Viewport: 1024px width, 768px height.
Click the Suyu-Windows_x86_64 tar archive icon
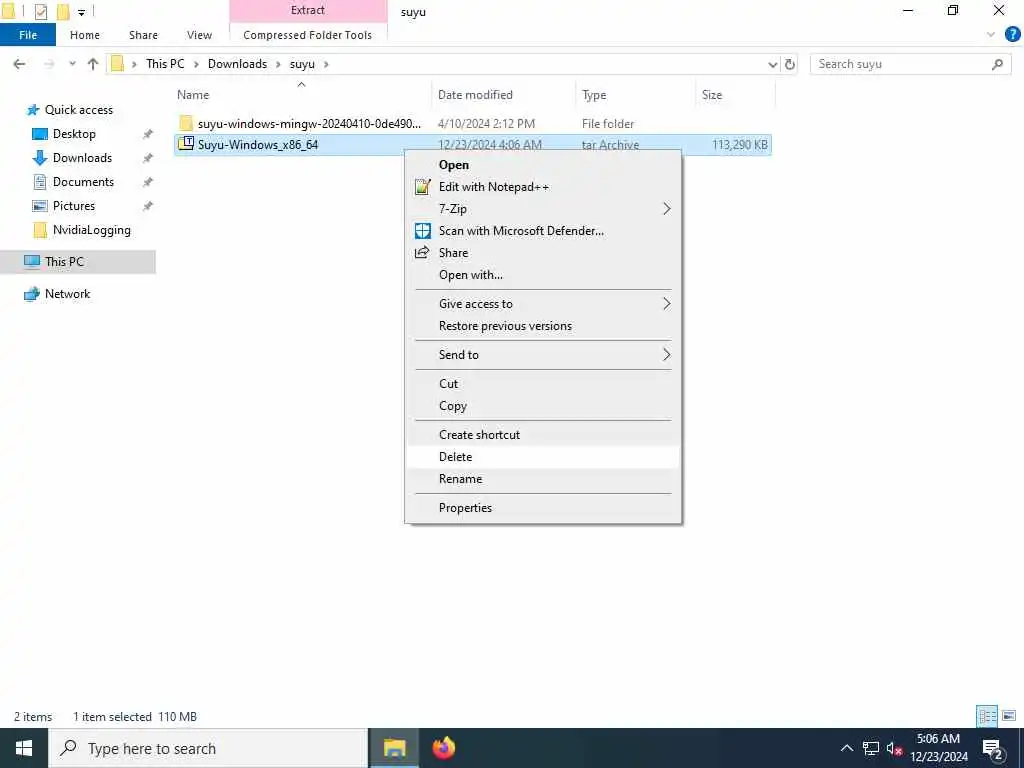(186, 144)
